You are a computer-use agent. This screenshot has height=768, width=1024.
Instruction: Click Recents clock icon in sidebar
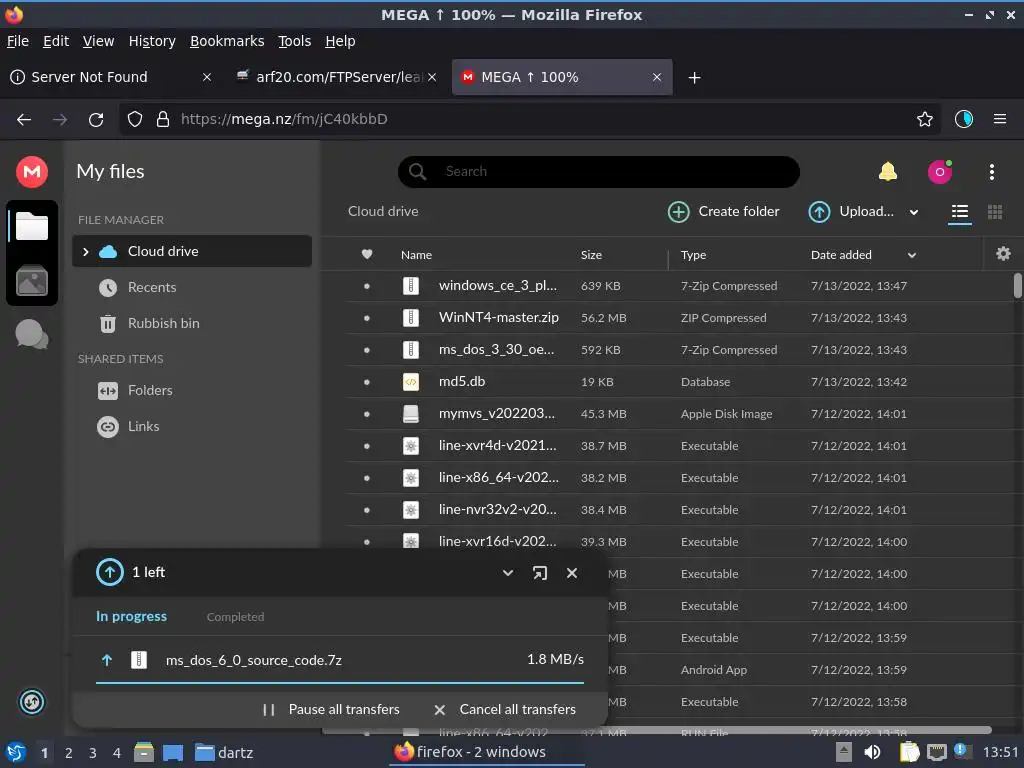point(108,287)
